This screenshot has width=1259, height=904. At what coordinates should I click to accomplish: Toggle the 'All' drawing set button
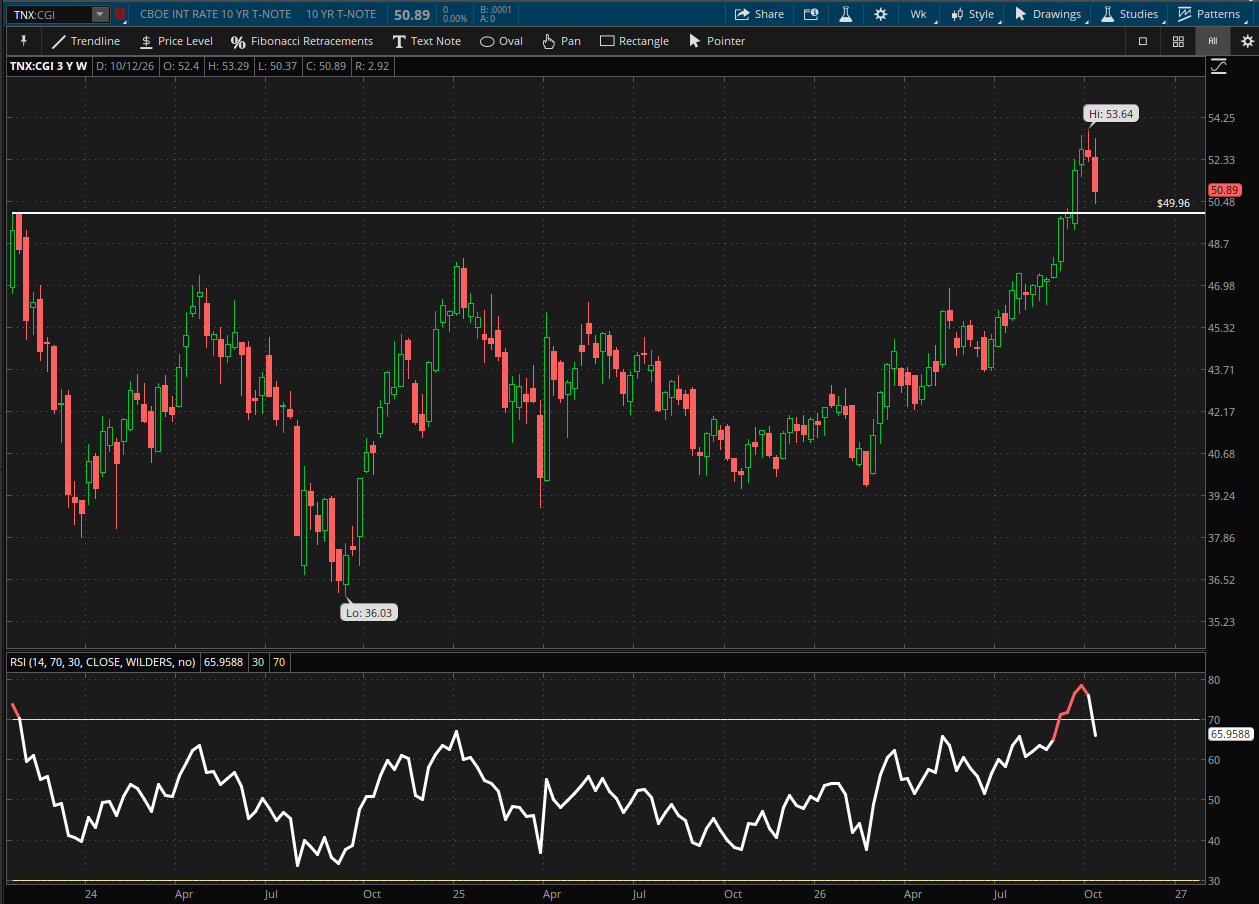(x=1212, y=41)
